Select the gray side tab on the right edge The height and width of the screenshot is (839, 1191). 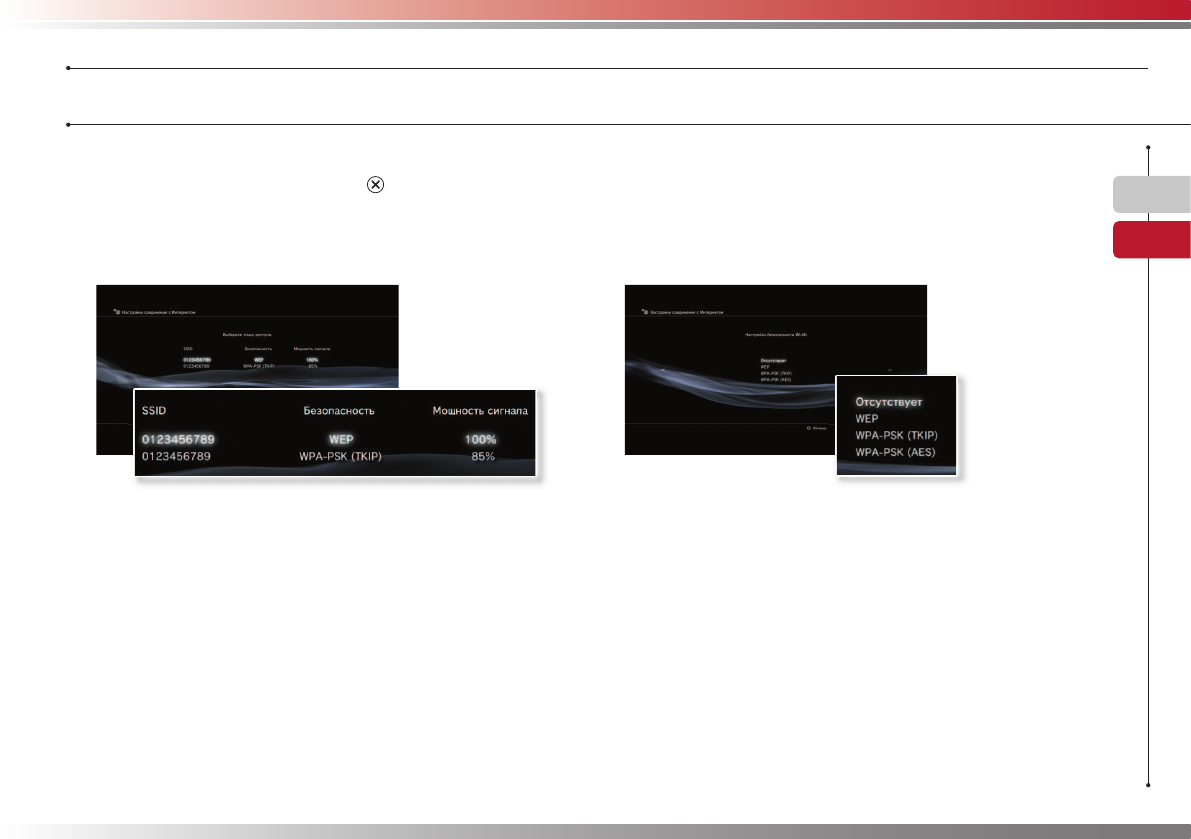(x=1152, y=194)
